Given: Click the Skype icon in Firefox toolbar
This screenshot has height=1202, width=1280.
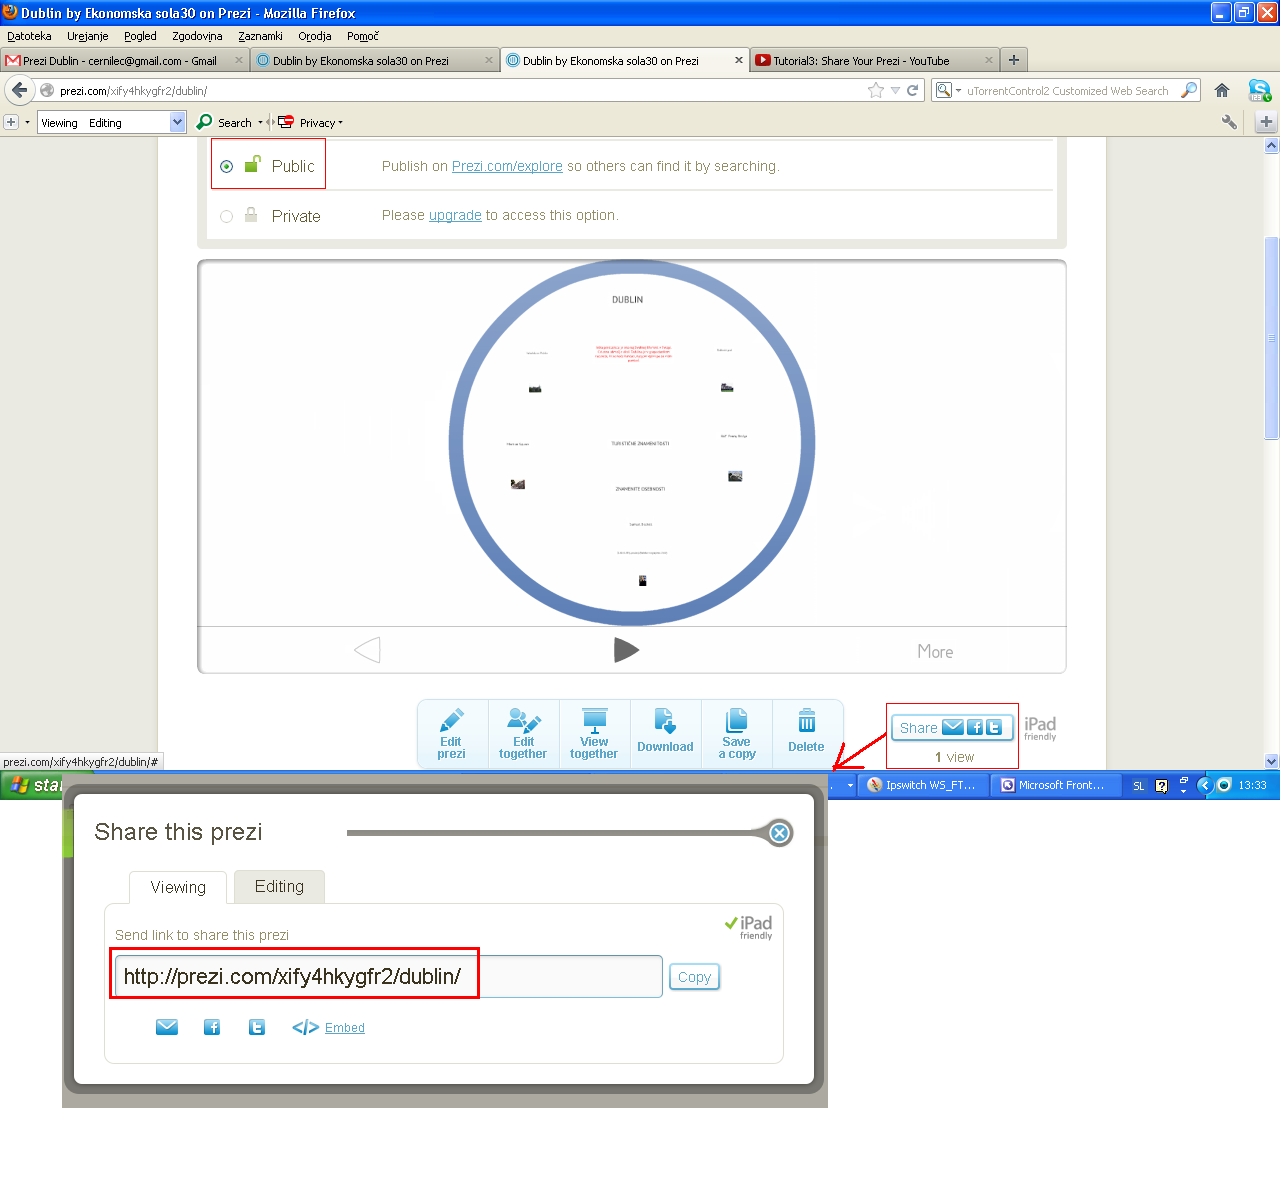Looking at the screenshot, I should [1259, 90].
